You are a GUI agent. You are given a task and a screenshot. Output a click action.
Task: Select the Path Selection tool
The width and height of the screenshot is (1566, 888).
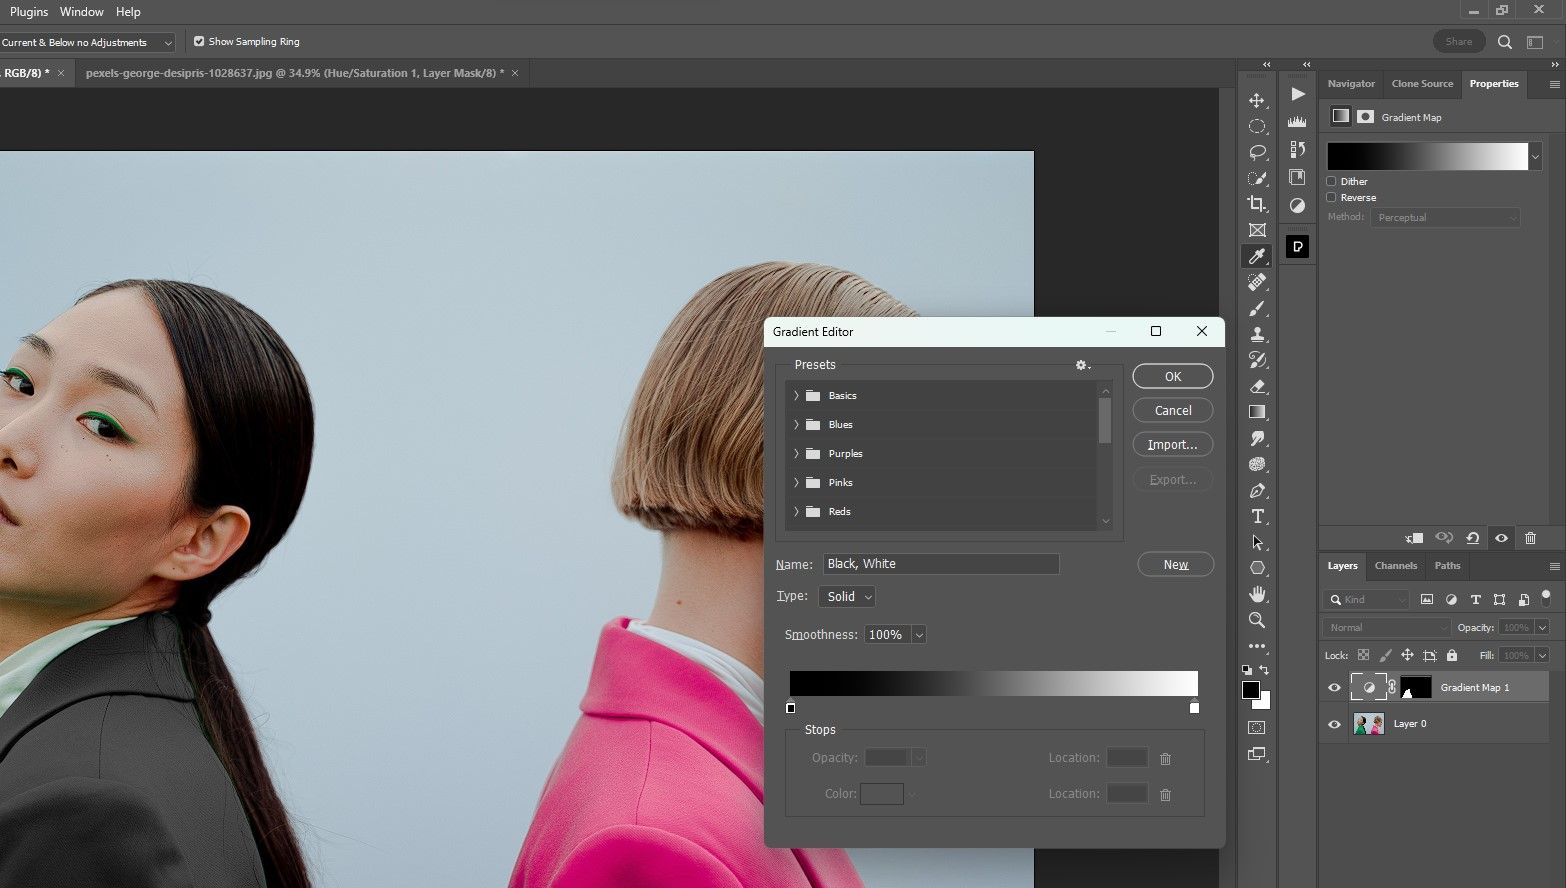pyautogui.click(x=1257, y=542)
